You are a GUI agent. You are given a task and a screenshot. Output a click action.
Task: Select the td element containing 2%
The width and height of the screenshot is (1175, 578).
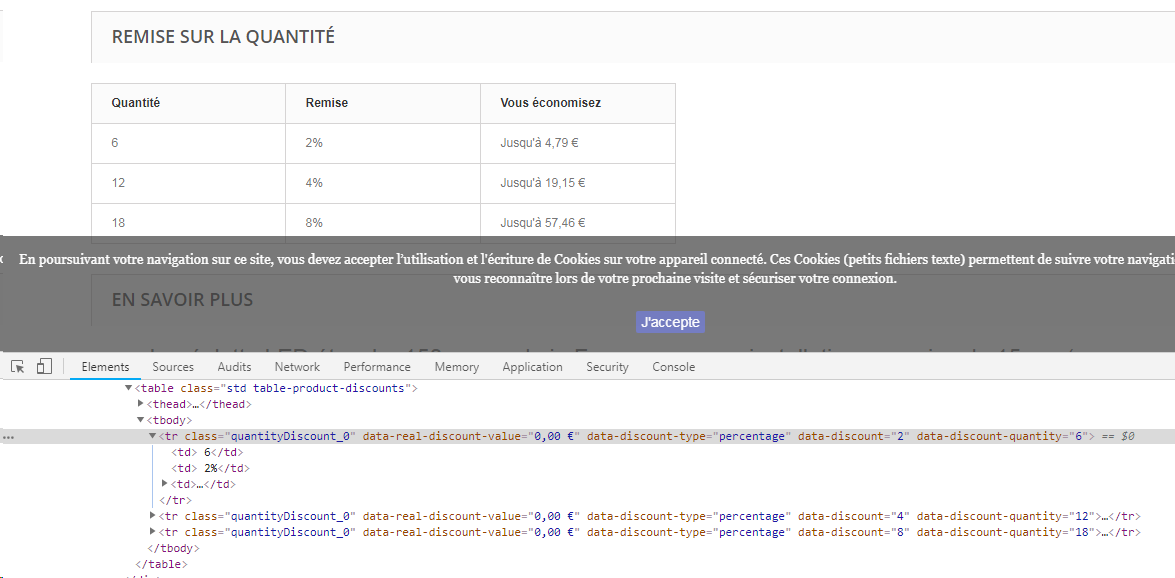(x=211, y=468)
